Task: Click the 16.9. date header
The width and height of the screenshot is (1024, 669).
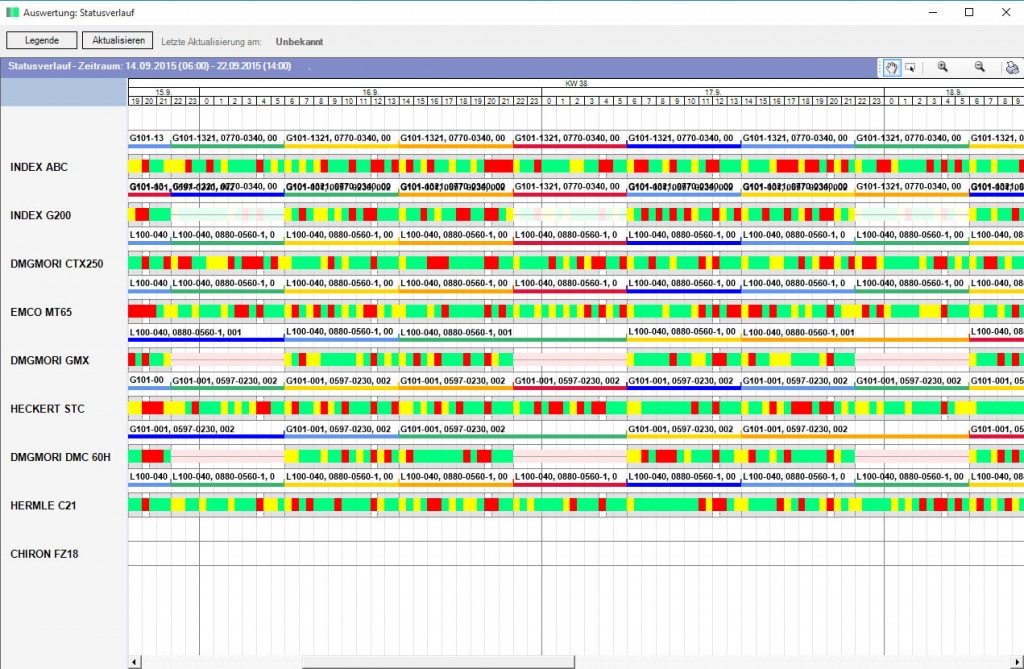Action: point(370,92)
